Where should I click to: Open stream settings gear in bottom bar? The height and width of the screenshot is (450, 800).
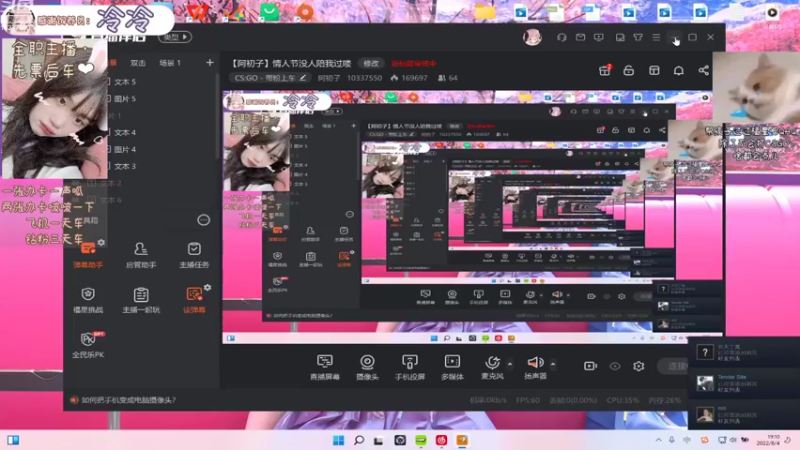click(x=638, y=366)
